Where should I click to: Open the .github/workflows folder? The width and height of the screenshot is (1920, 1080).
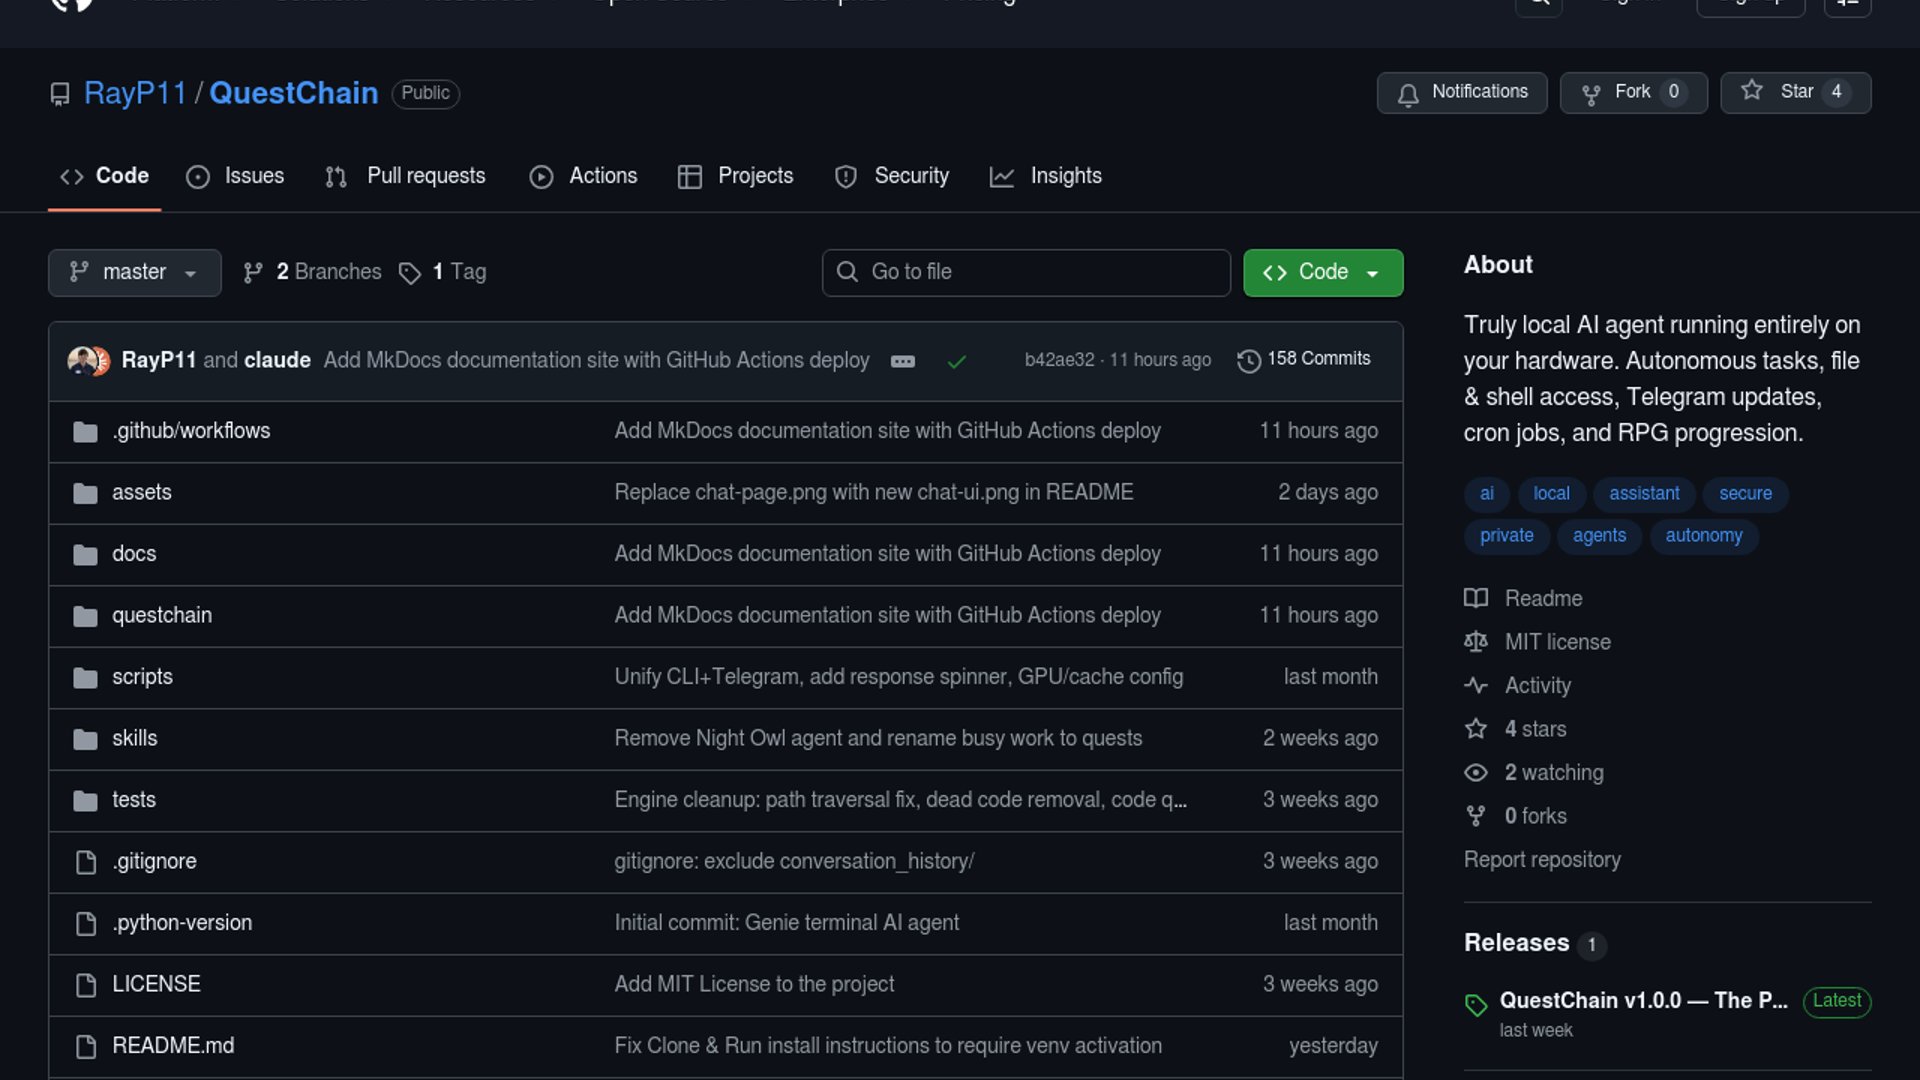(191, 431)
